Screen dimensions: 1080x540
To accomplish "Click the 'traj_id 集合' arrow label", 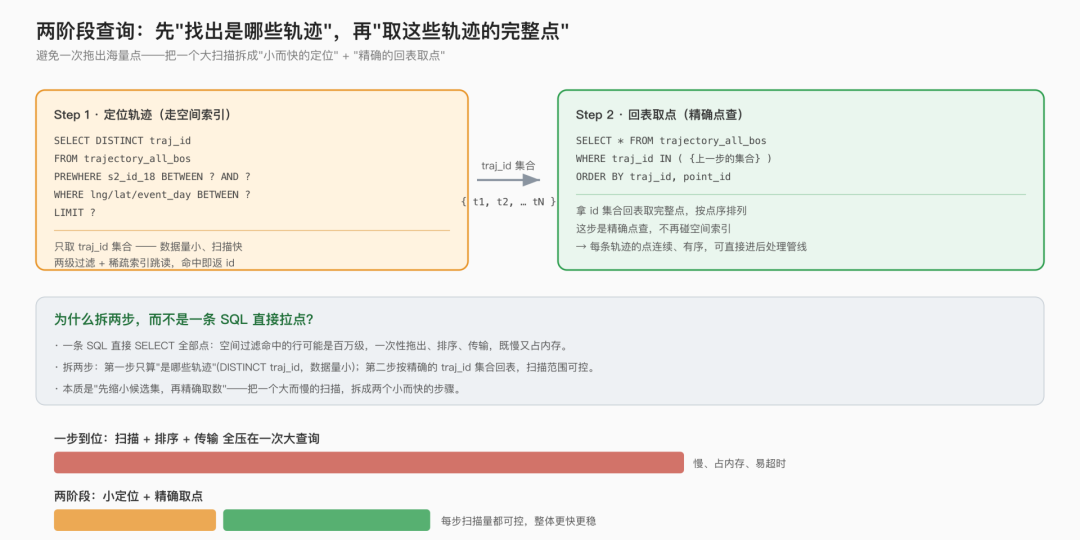I will point(508,165).
